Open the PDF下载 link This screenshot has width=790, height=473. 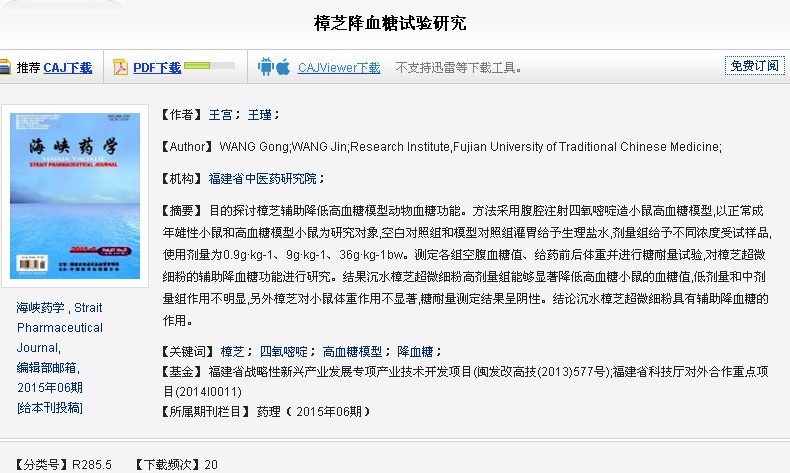157,68
